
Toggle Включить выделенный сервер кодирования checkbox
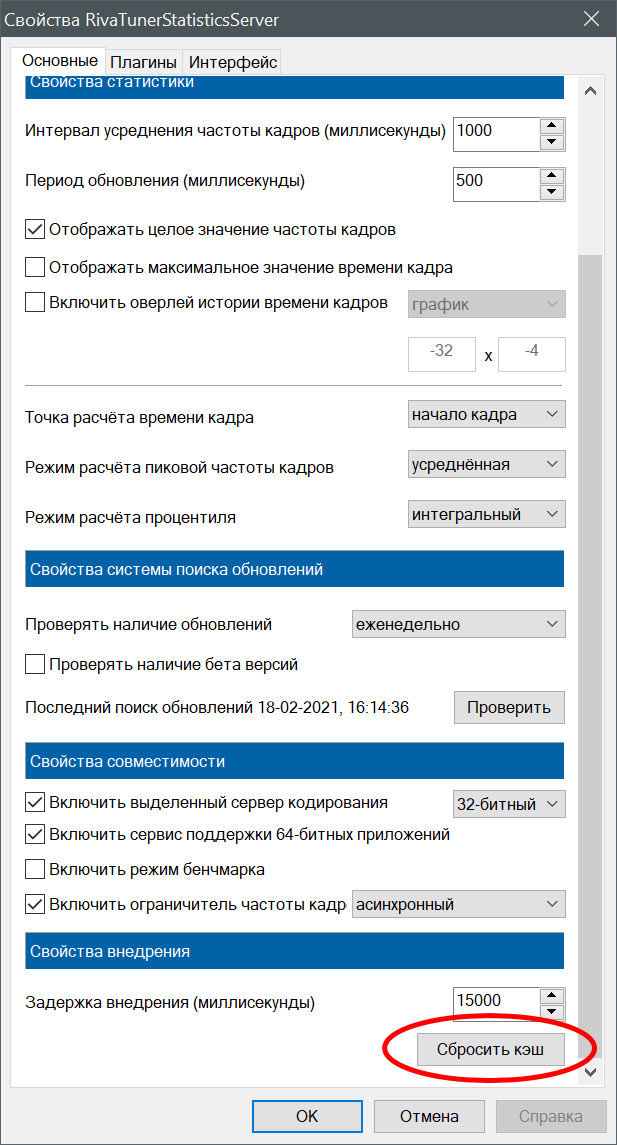click(x=35, y=803)
